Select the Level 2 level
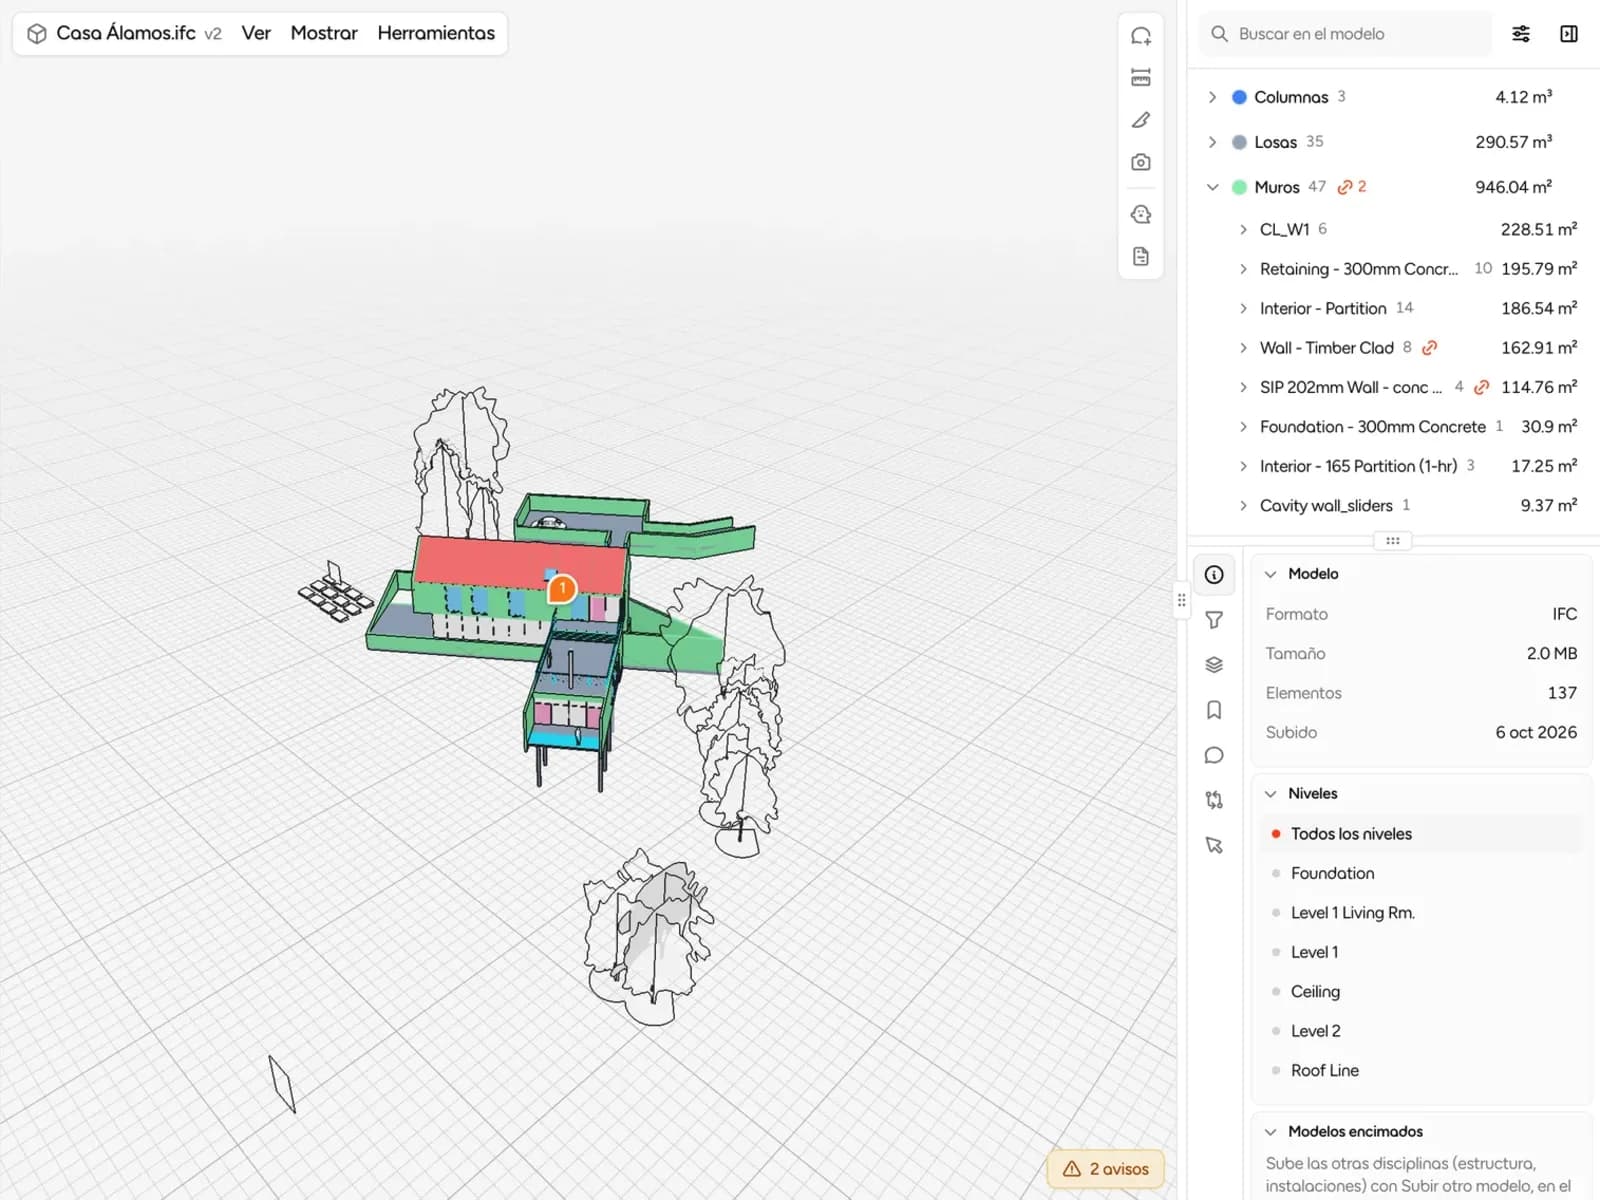Viewport: 1600px width, 1200px height. pos(1421,1031)
